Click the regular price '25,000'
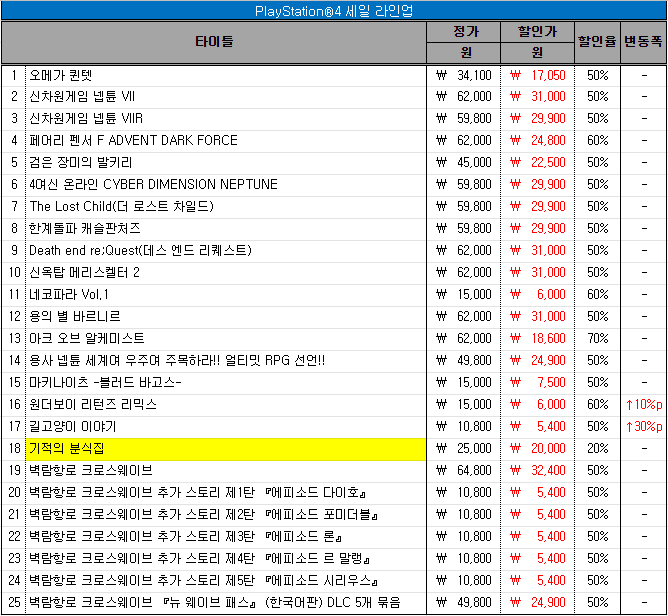 click(474, 449)
